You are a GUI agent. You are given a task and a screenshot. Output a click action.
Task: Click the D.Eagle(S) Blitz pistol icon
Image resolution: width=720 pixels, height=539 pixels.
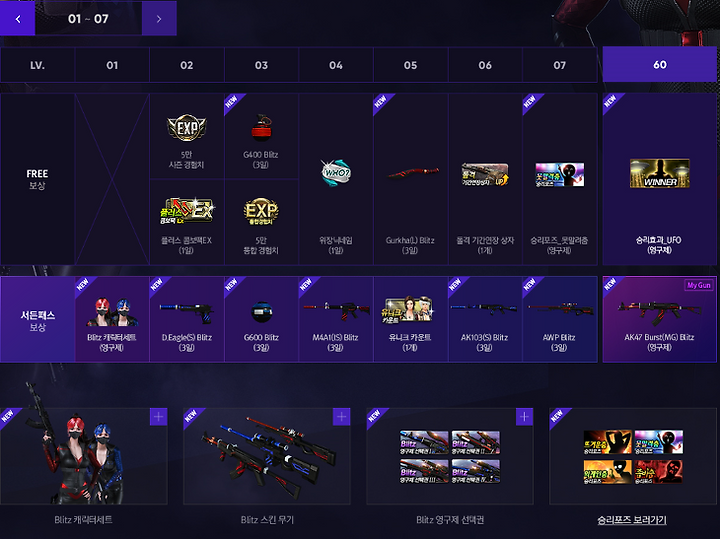point(186,312)
